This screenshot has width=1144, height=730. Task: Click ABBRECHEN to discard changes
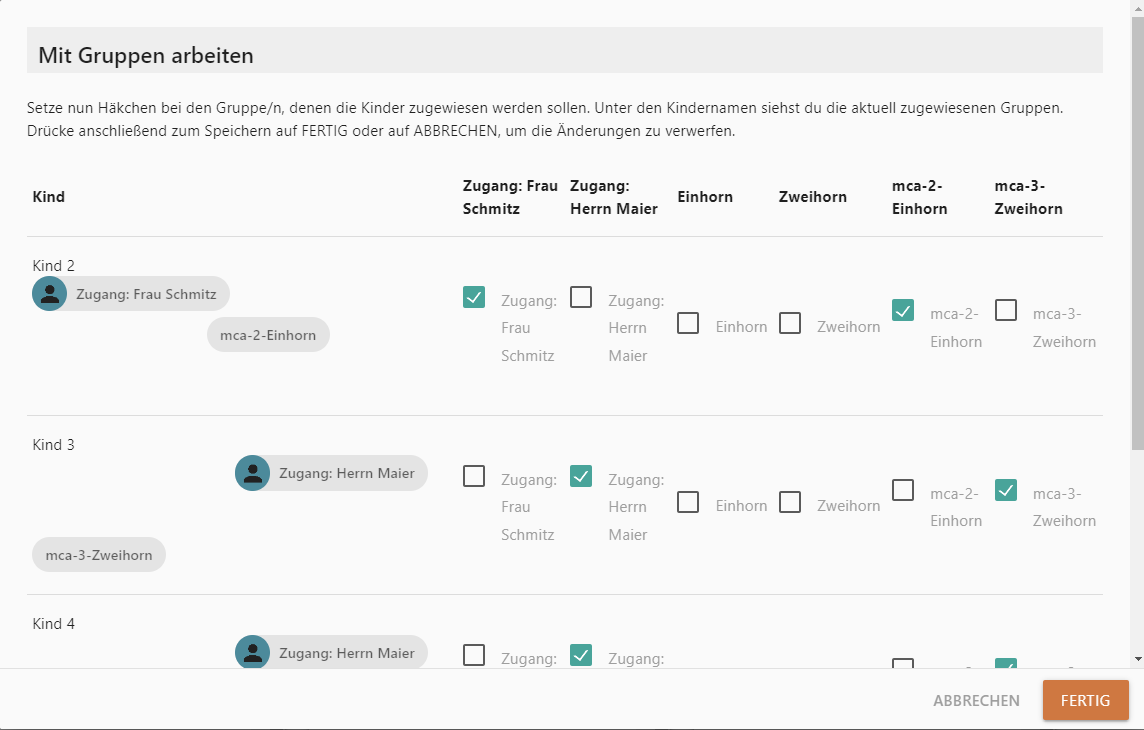pyautogui.click(x=976, y=700)
